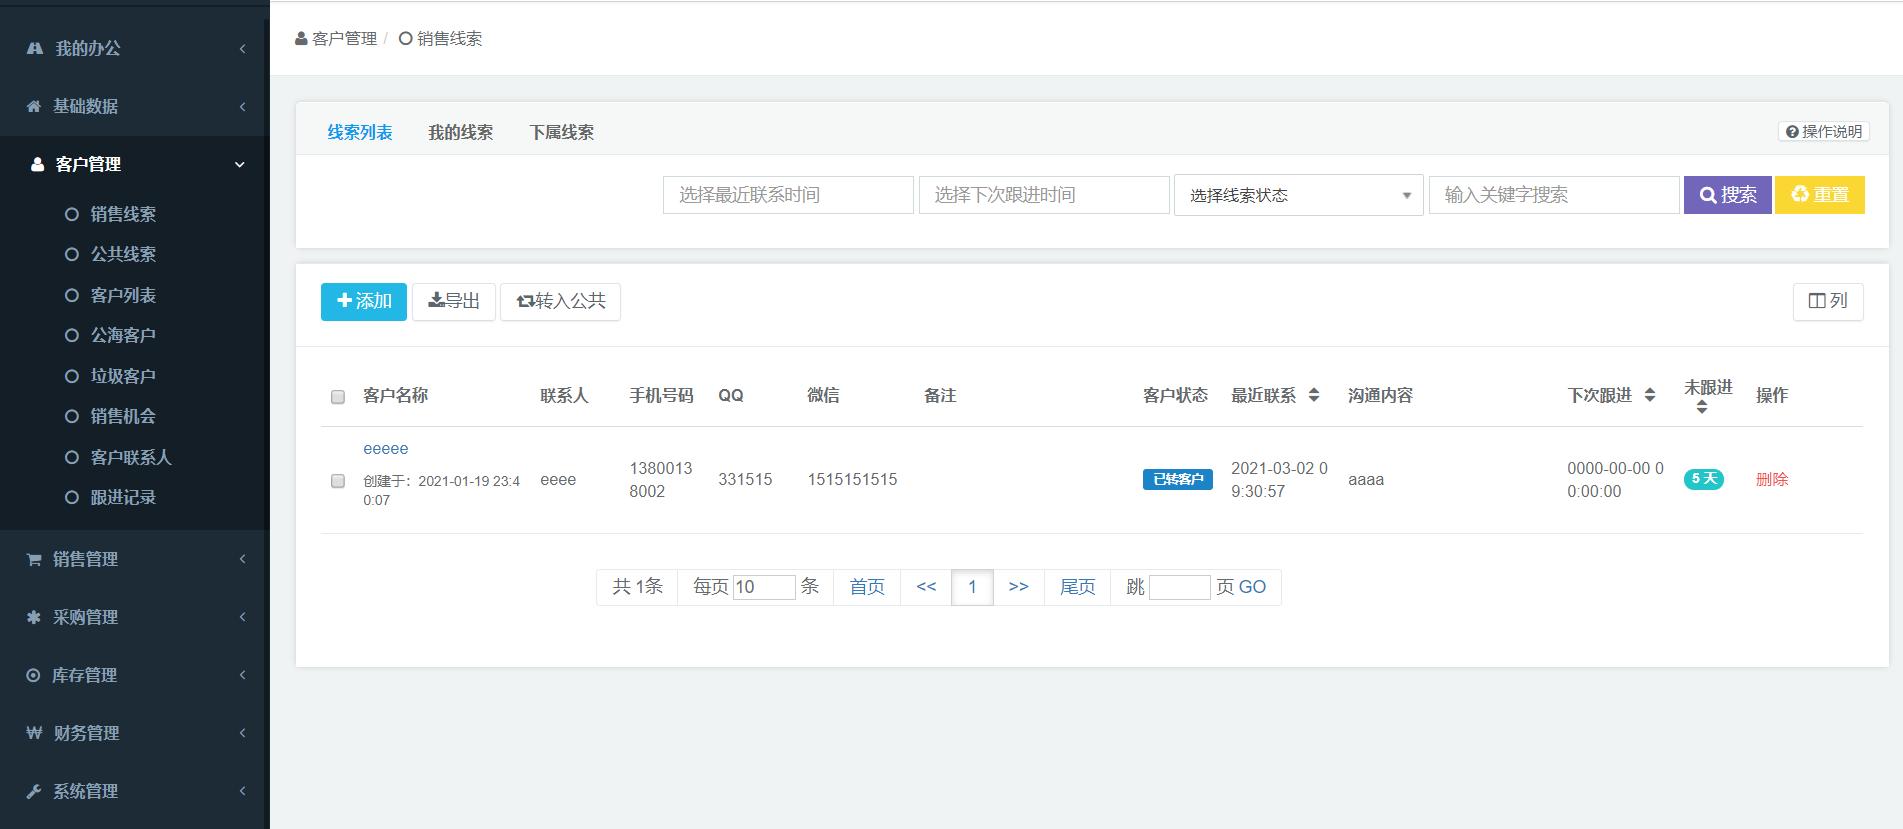Click the breadcrumb user icon before 客户管理
This screenshot has width=1903, height=829.
click(301, 39)
